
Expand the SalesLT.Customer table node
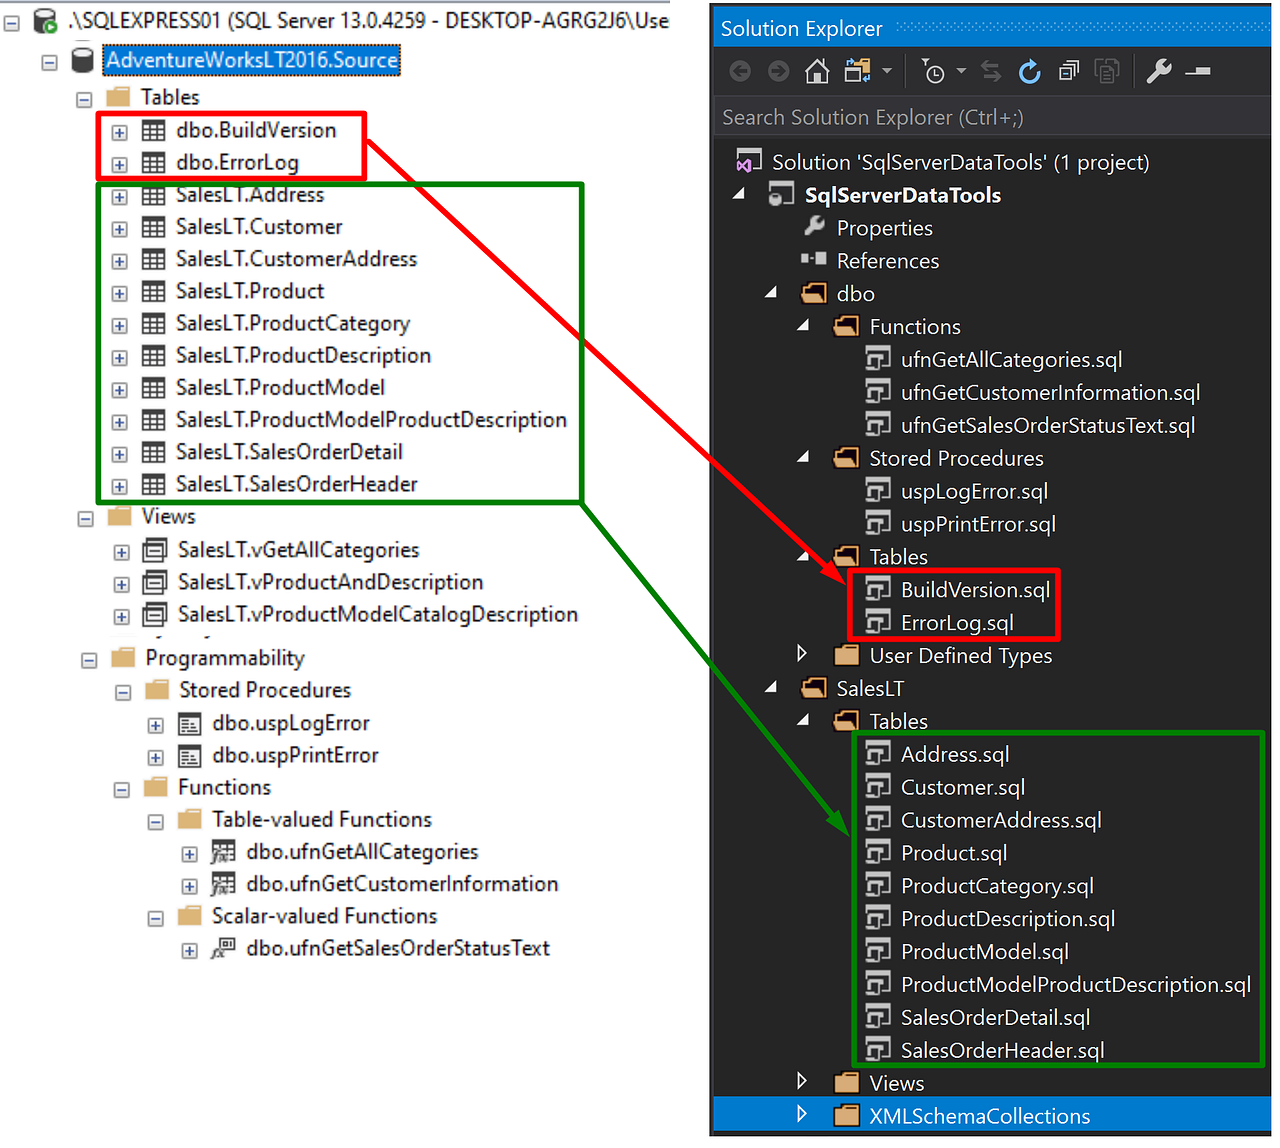[119, 229]
